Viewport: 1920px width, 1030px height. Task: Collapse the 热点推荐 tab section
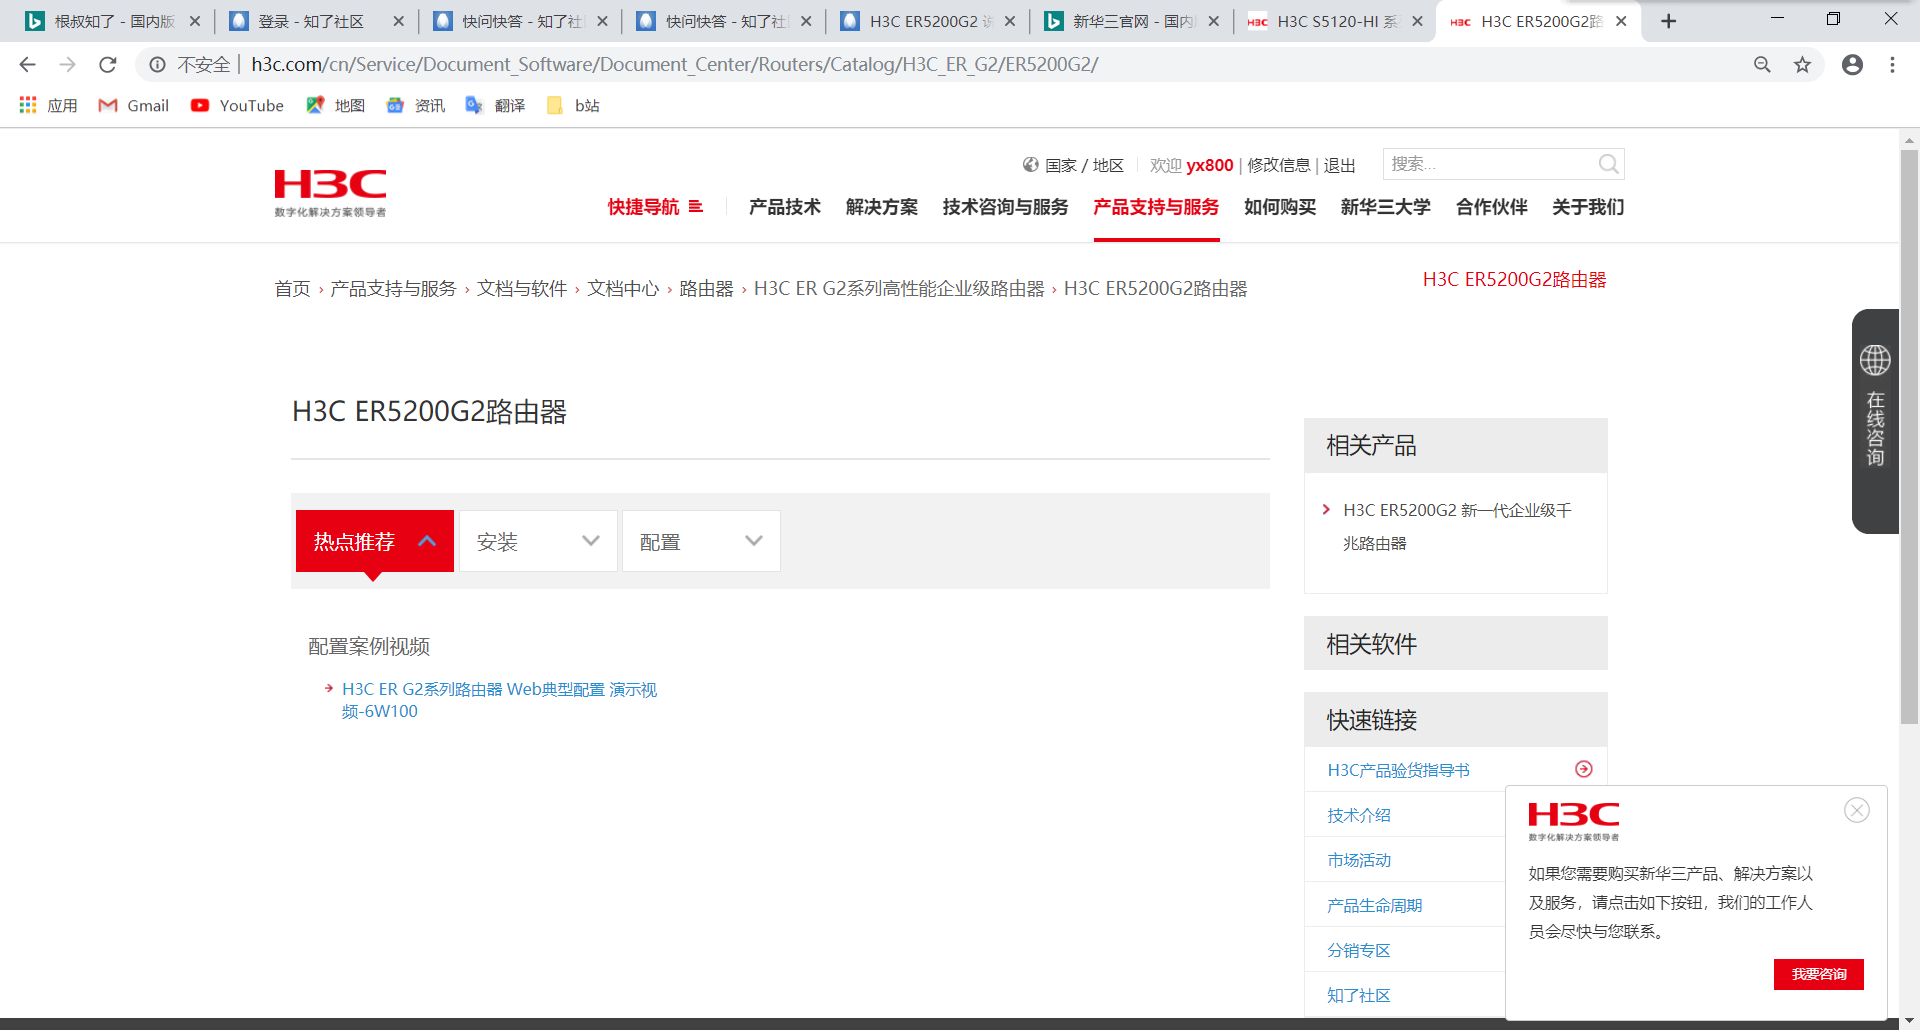coord(375,541)
